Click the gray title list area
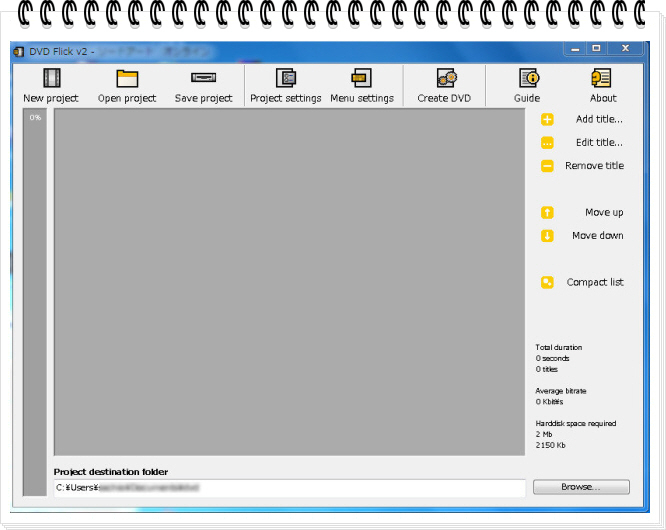This screenshot has width=666, height=530. point(289,282)
